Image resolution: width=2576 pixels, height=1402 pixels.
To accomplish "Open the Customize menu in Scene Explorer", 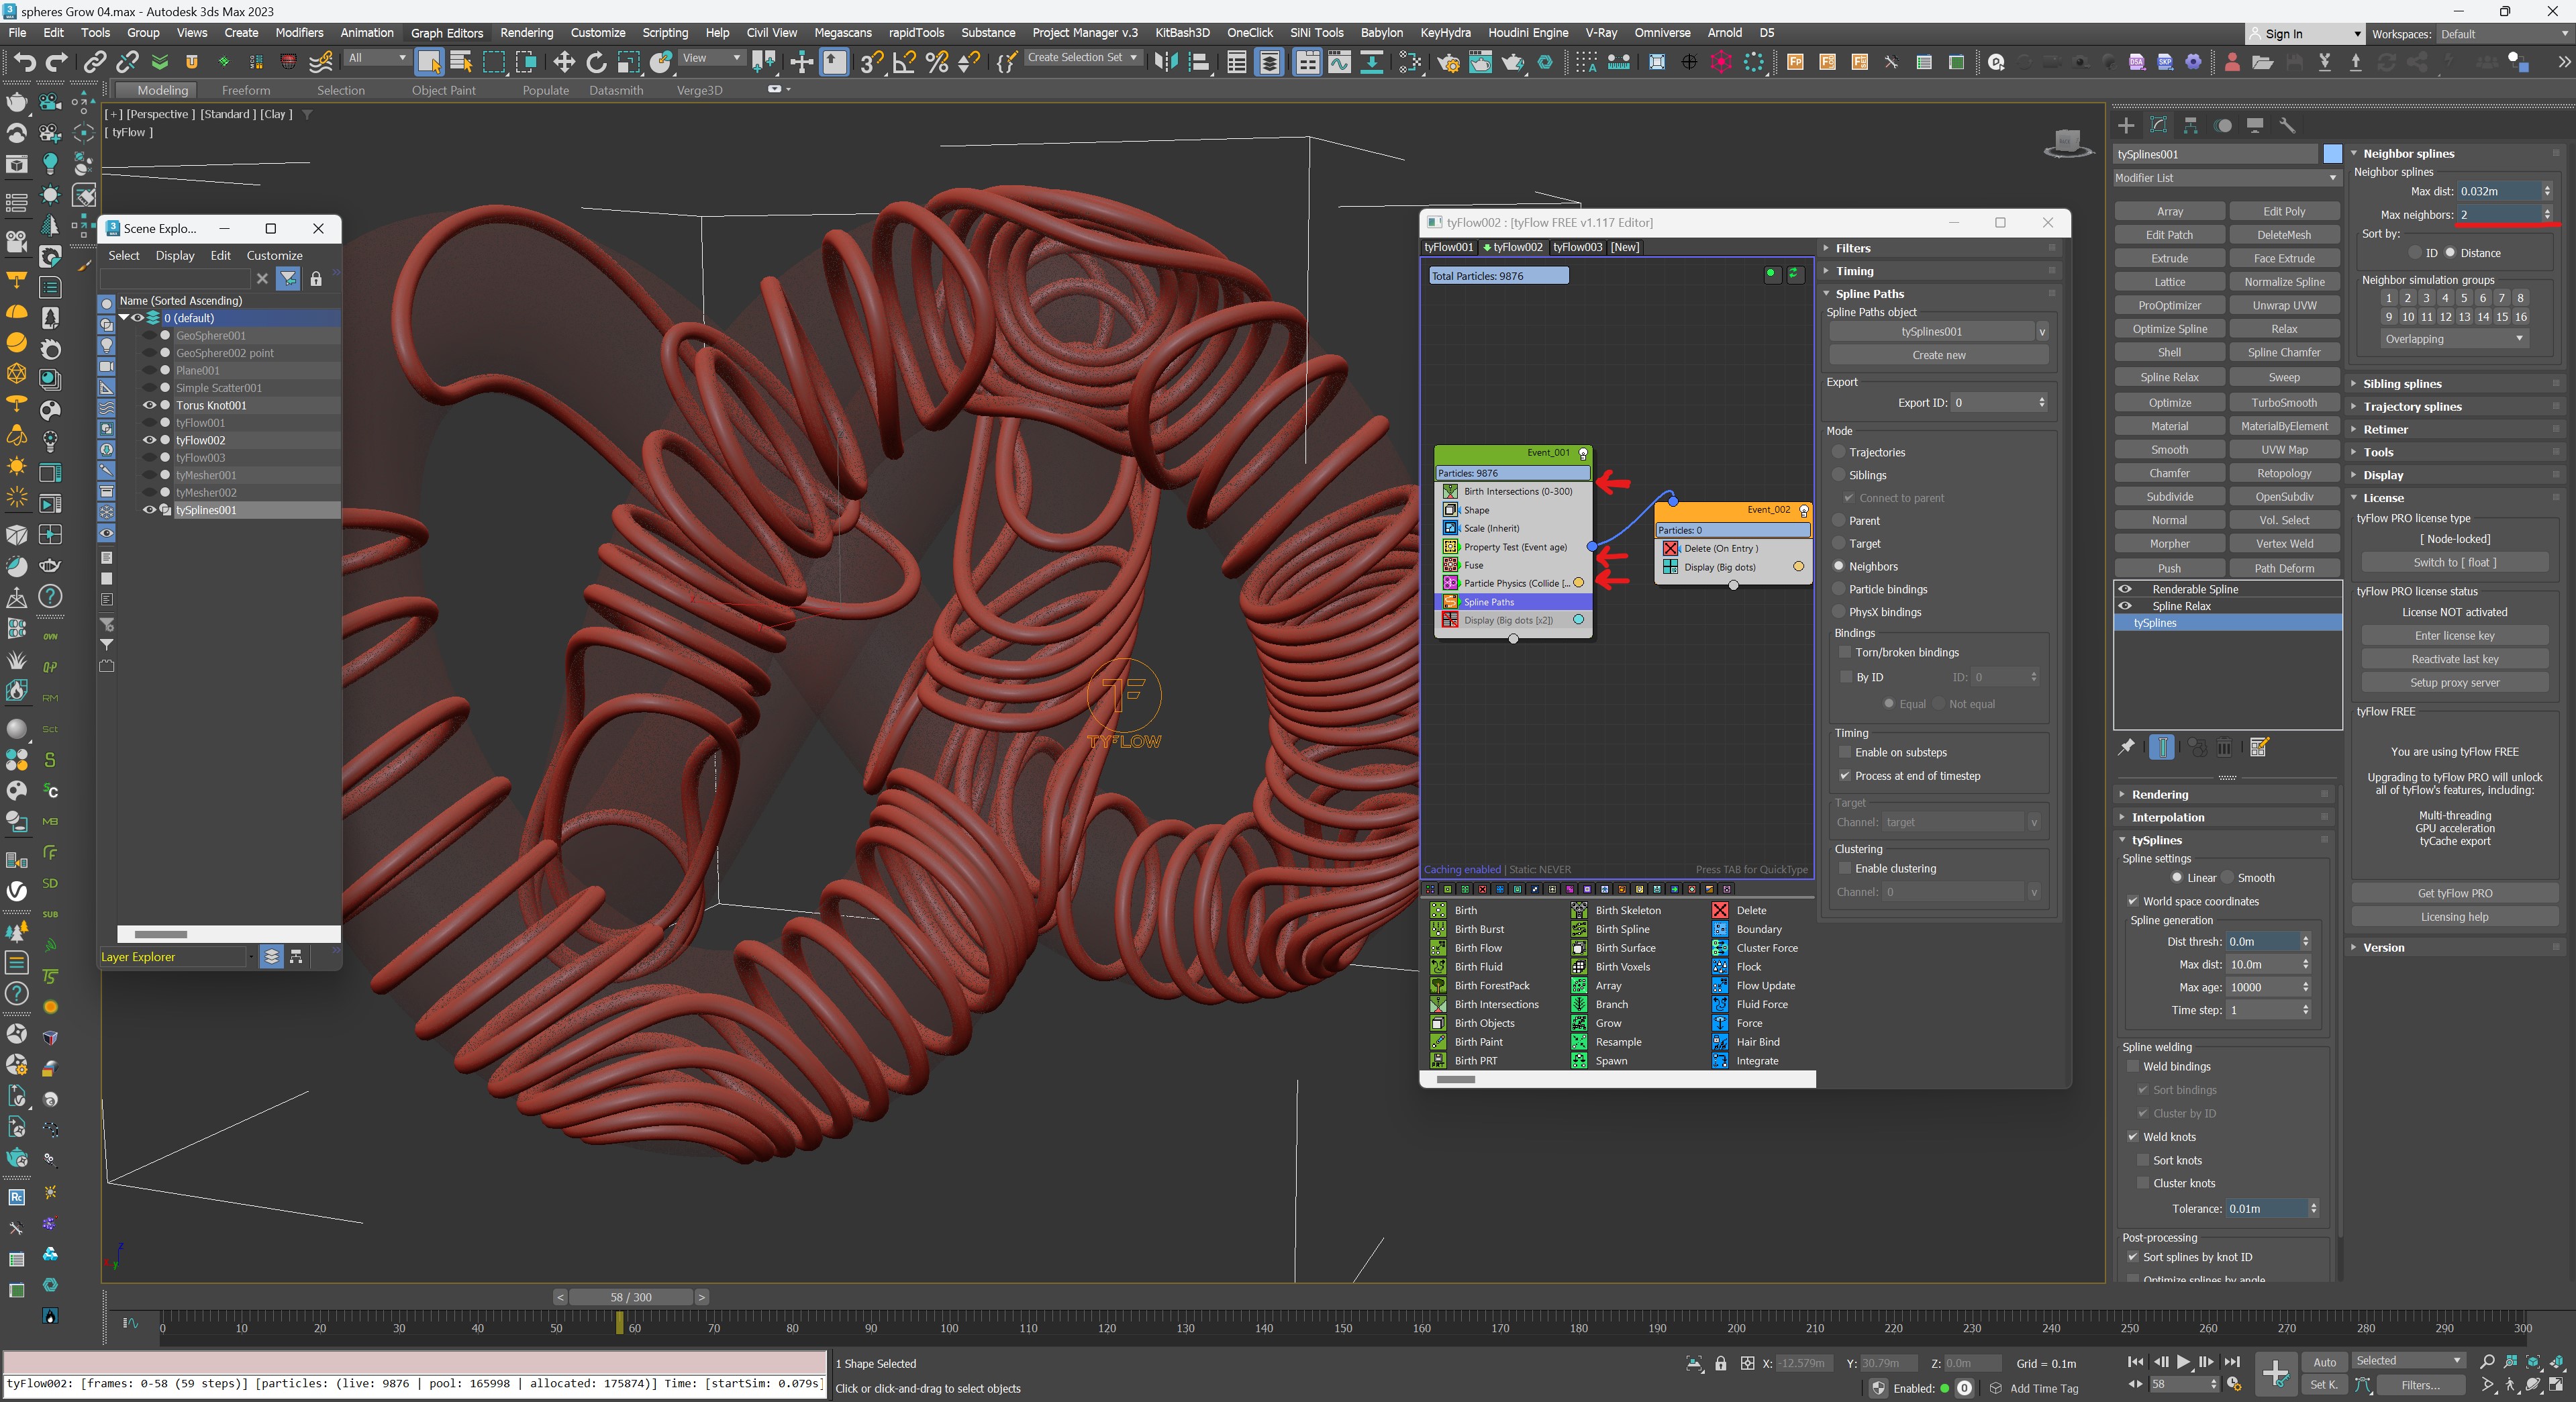I will click(274, 255).
